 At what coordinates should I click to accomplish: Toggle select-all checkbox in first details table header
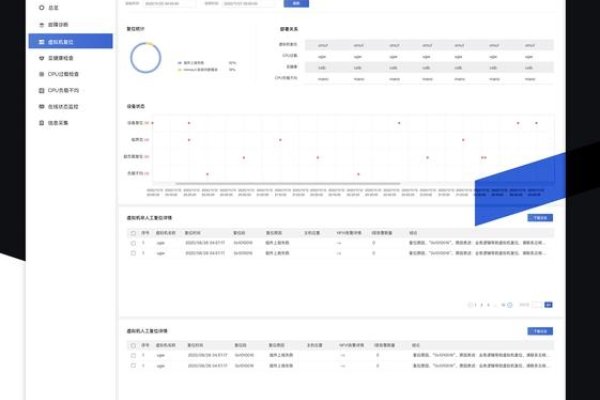133,232
